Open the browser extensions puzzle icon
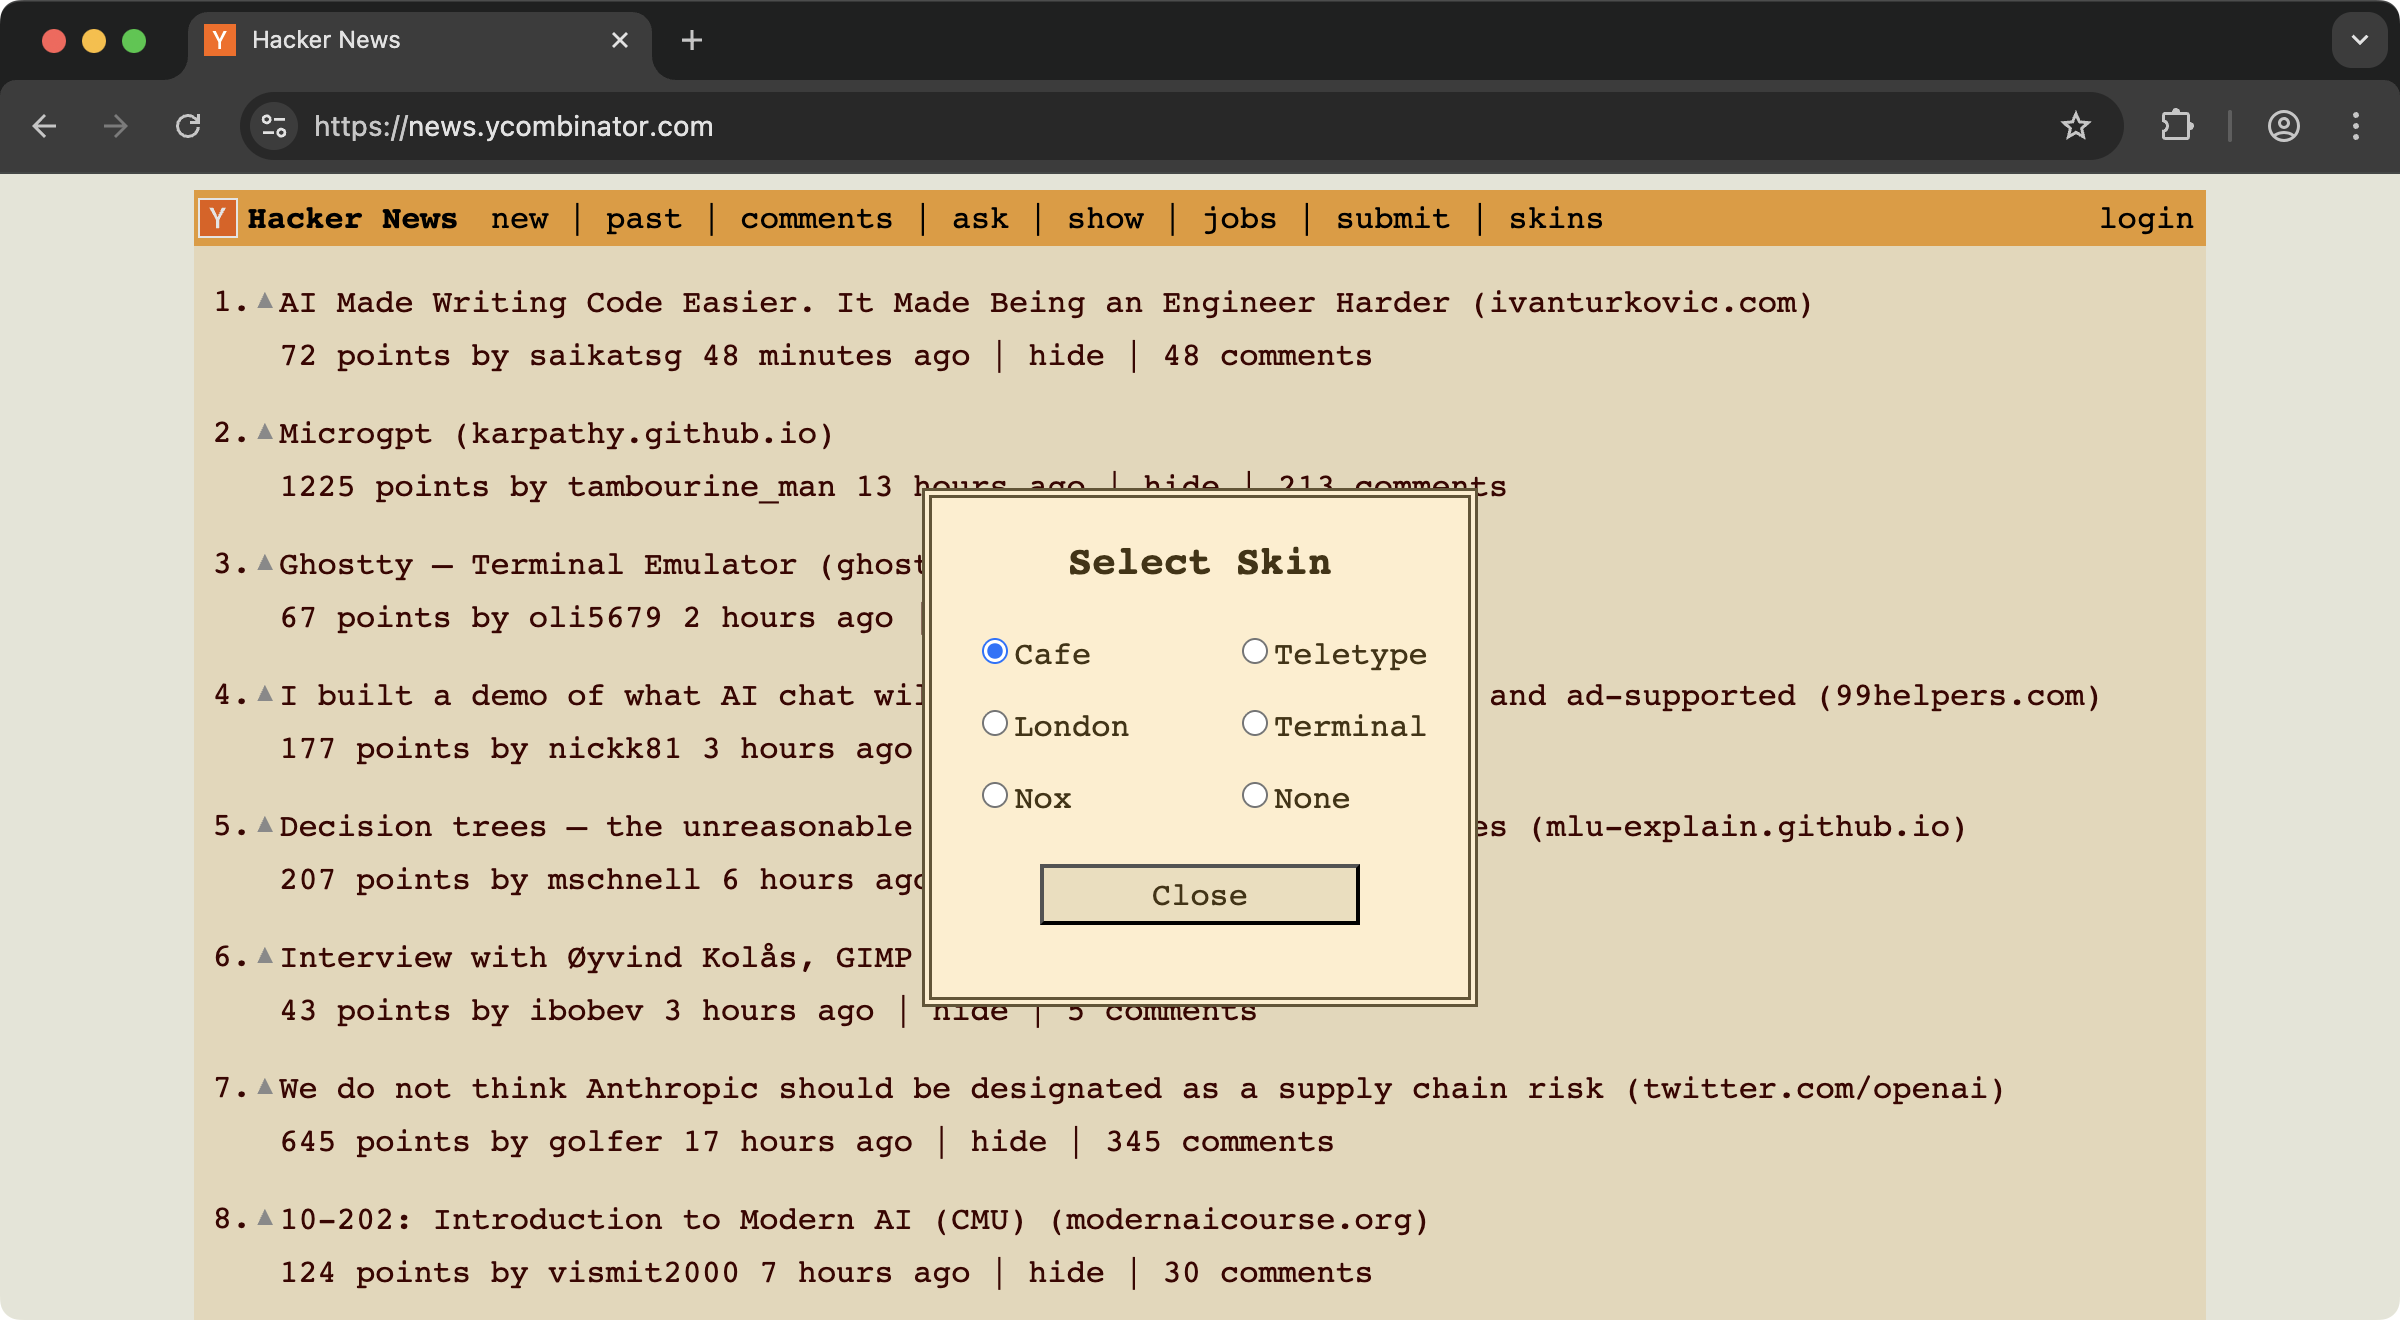This screenshot has height=1320, width=2400. [x=2177, y=126]
